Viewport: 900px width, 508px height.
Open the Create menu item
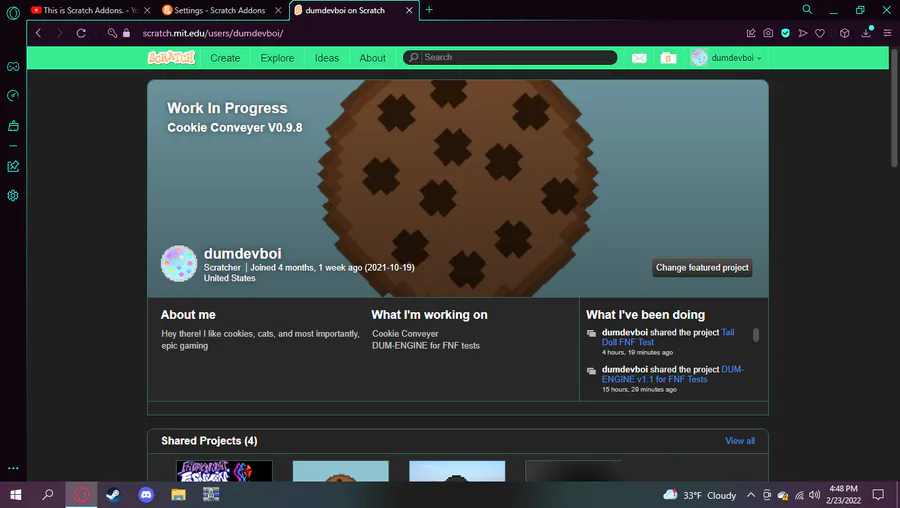coord(225,58)
